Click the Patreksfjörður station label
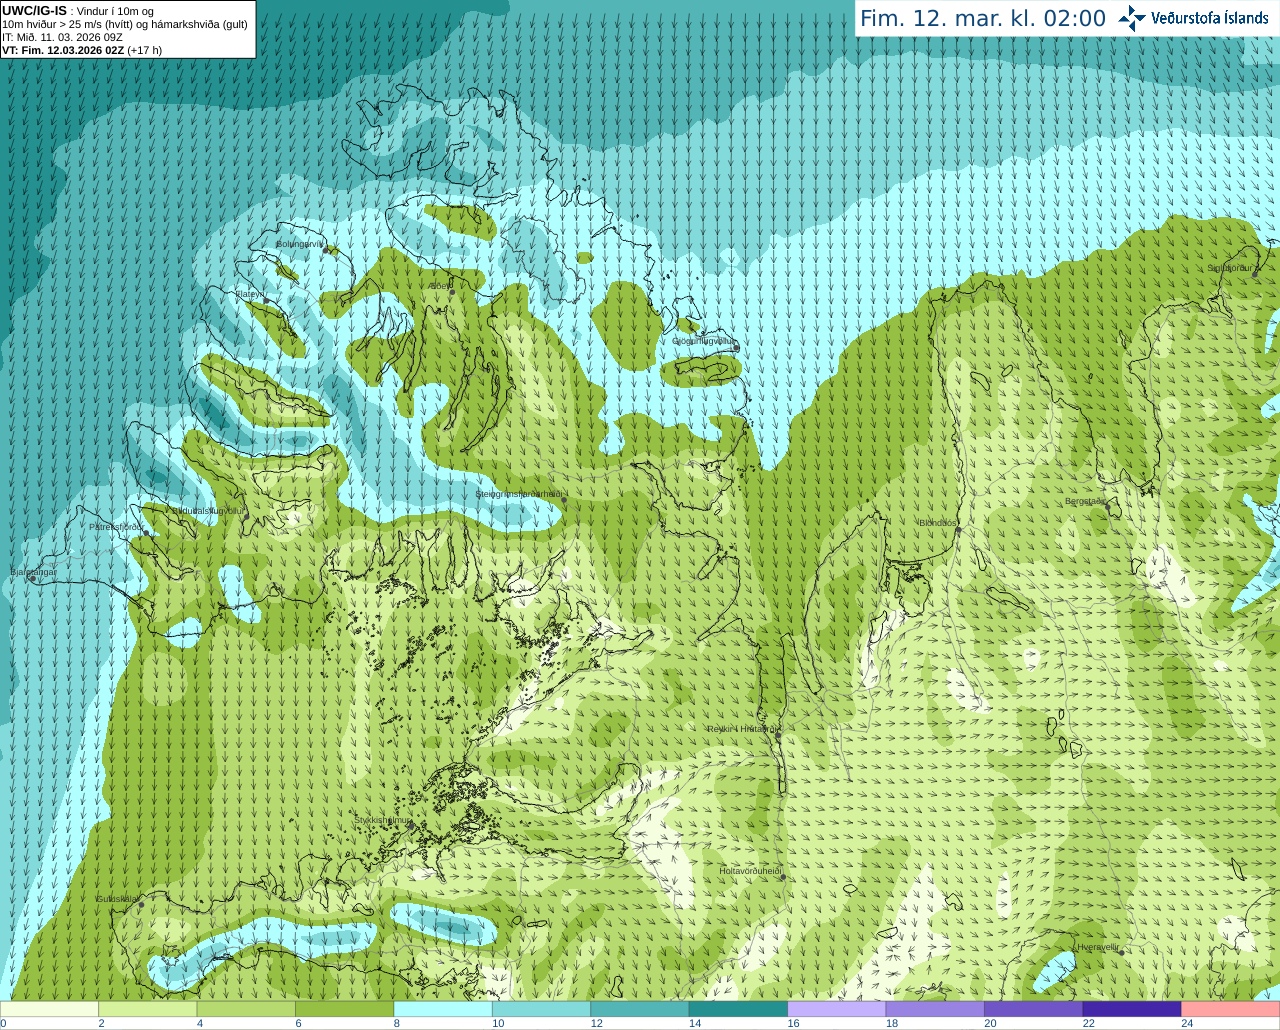Screen dimensions: 1280x1030 [116, 526]
